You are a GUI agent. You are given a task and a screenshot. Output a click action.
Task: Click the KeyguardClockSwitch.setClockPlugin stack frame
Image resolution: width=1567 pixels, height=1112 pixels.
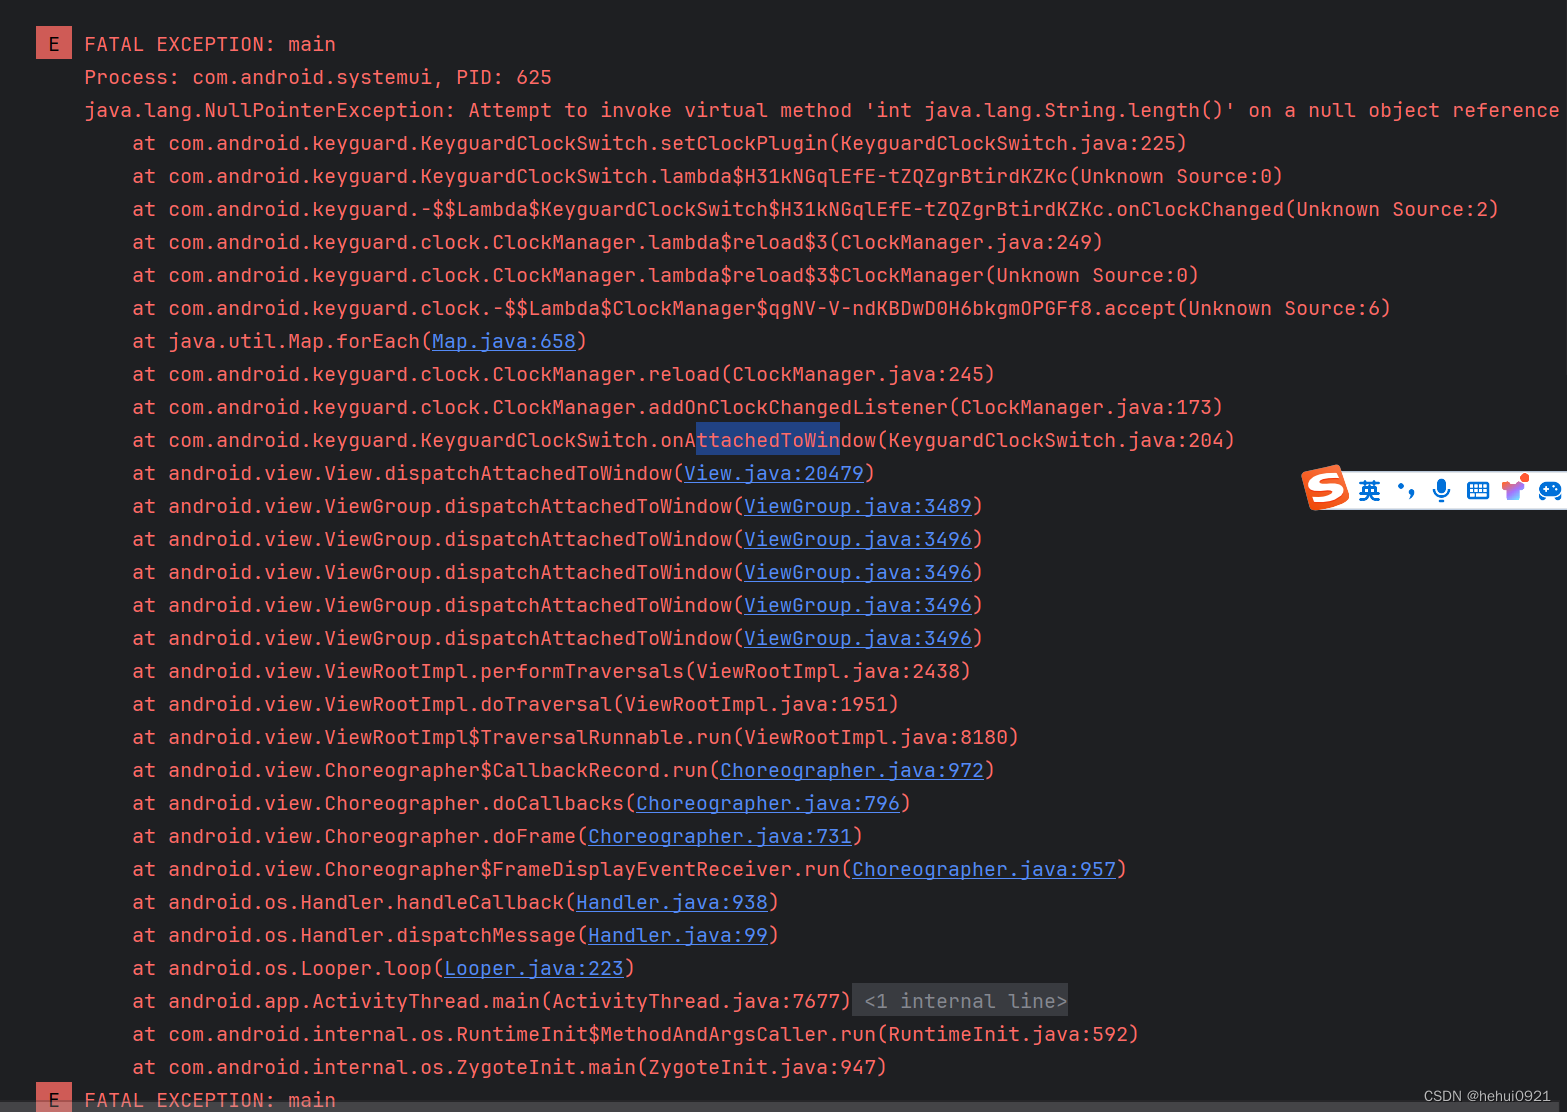click(x=659, y=143)
